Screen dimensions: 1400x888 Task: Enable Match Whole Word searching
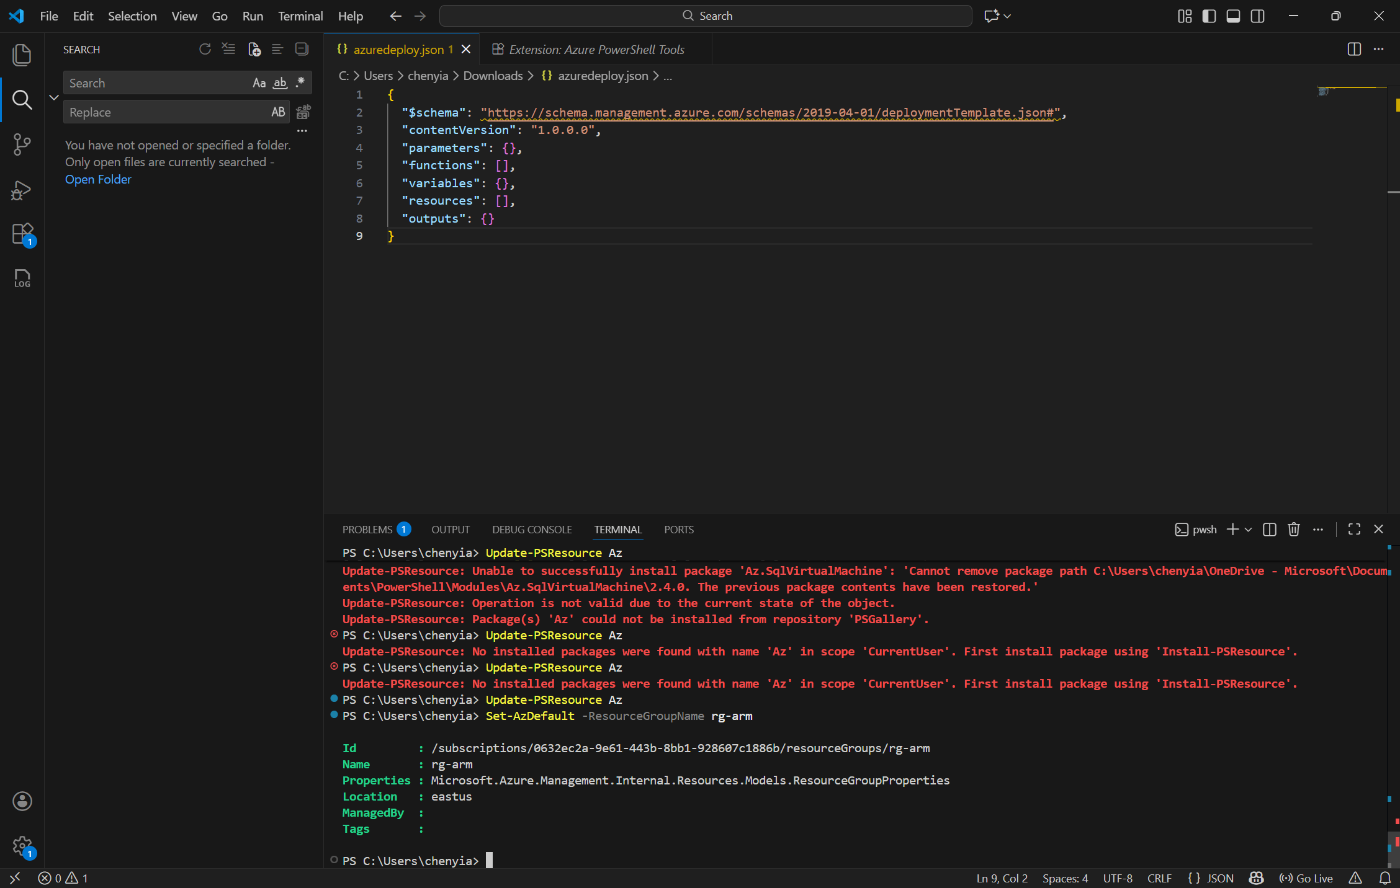279,82
